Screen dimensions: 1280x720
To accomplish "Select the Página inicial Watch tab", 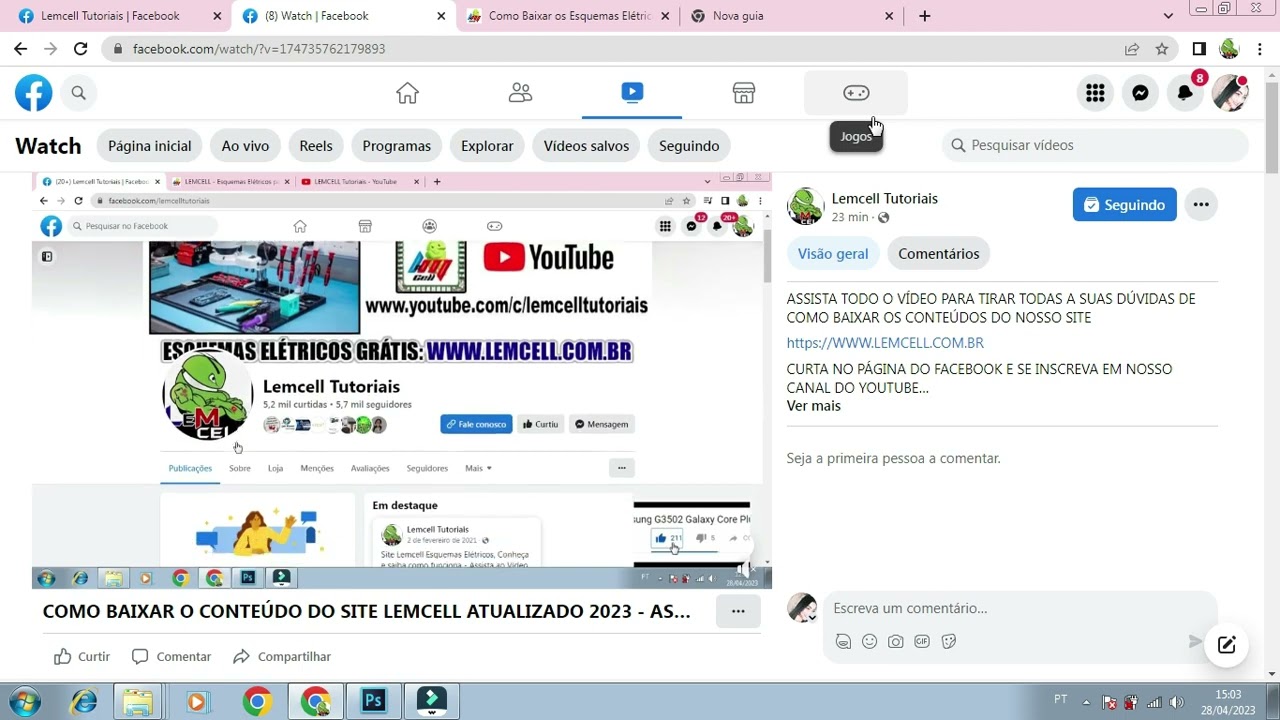I will pos(149,146).
